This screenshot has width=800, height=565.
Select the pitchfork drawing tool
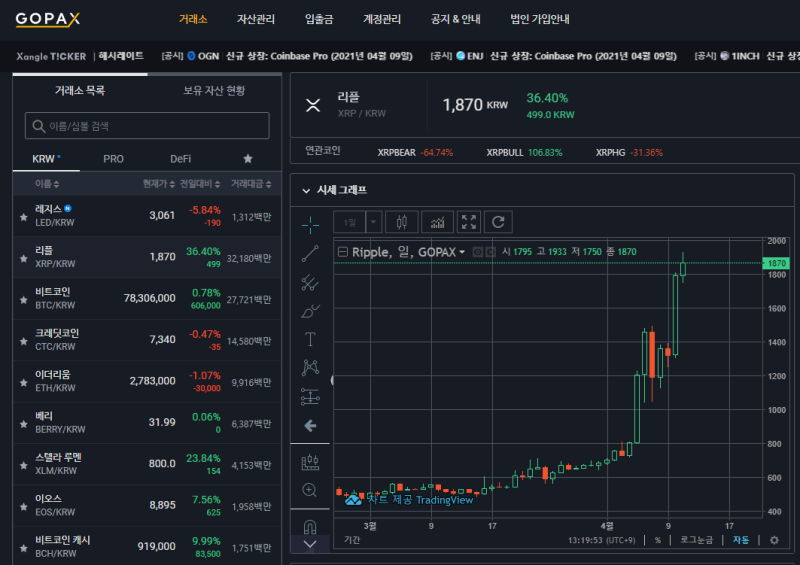(x=310, y=282)
